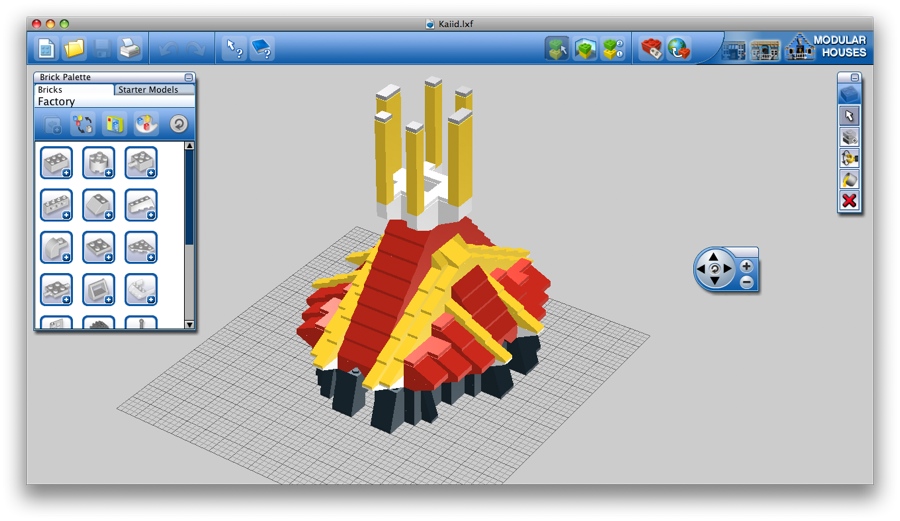Select the Delete red X tool
Image resolution: width=900 pixels, height=521 pixels.
point(849,201)
